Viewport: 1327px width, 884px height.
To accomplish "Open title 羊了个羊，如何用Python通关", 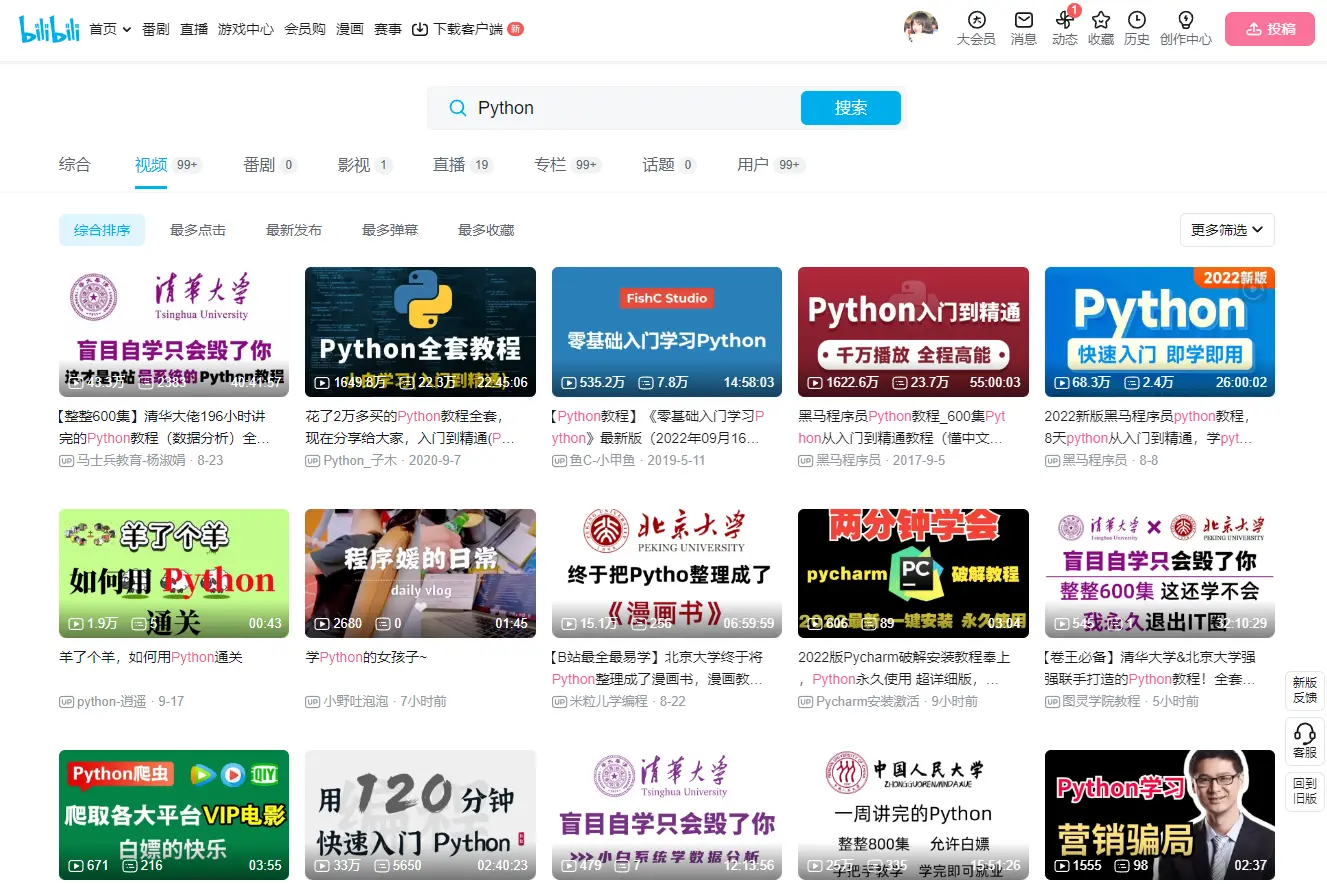I will tap(151, 657).
